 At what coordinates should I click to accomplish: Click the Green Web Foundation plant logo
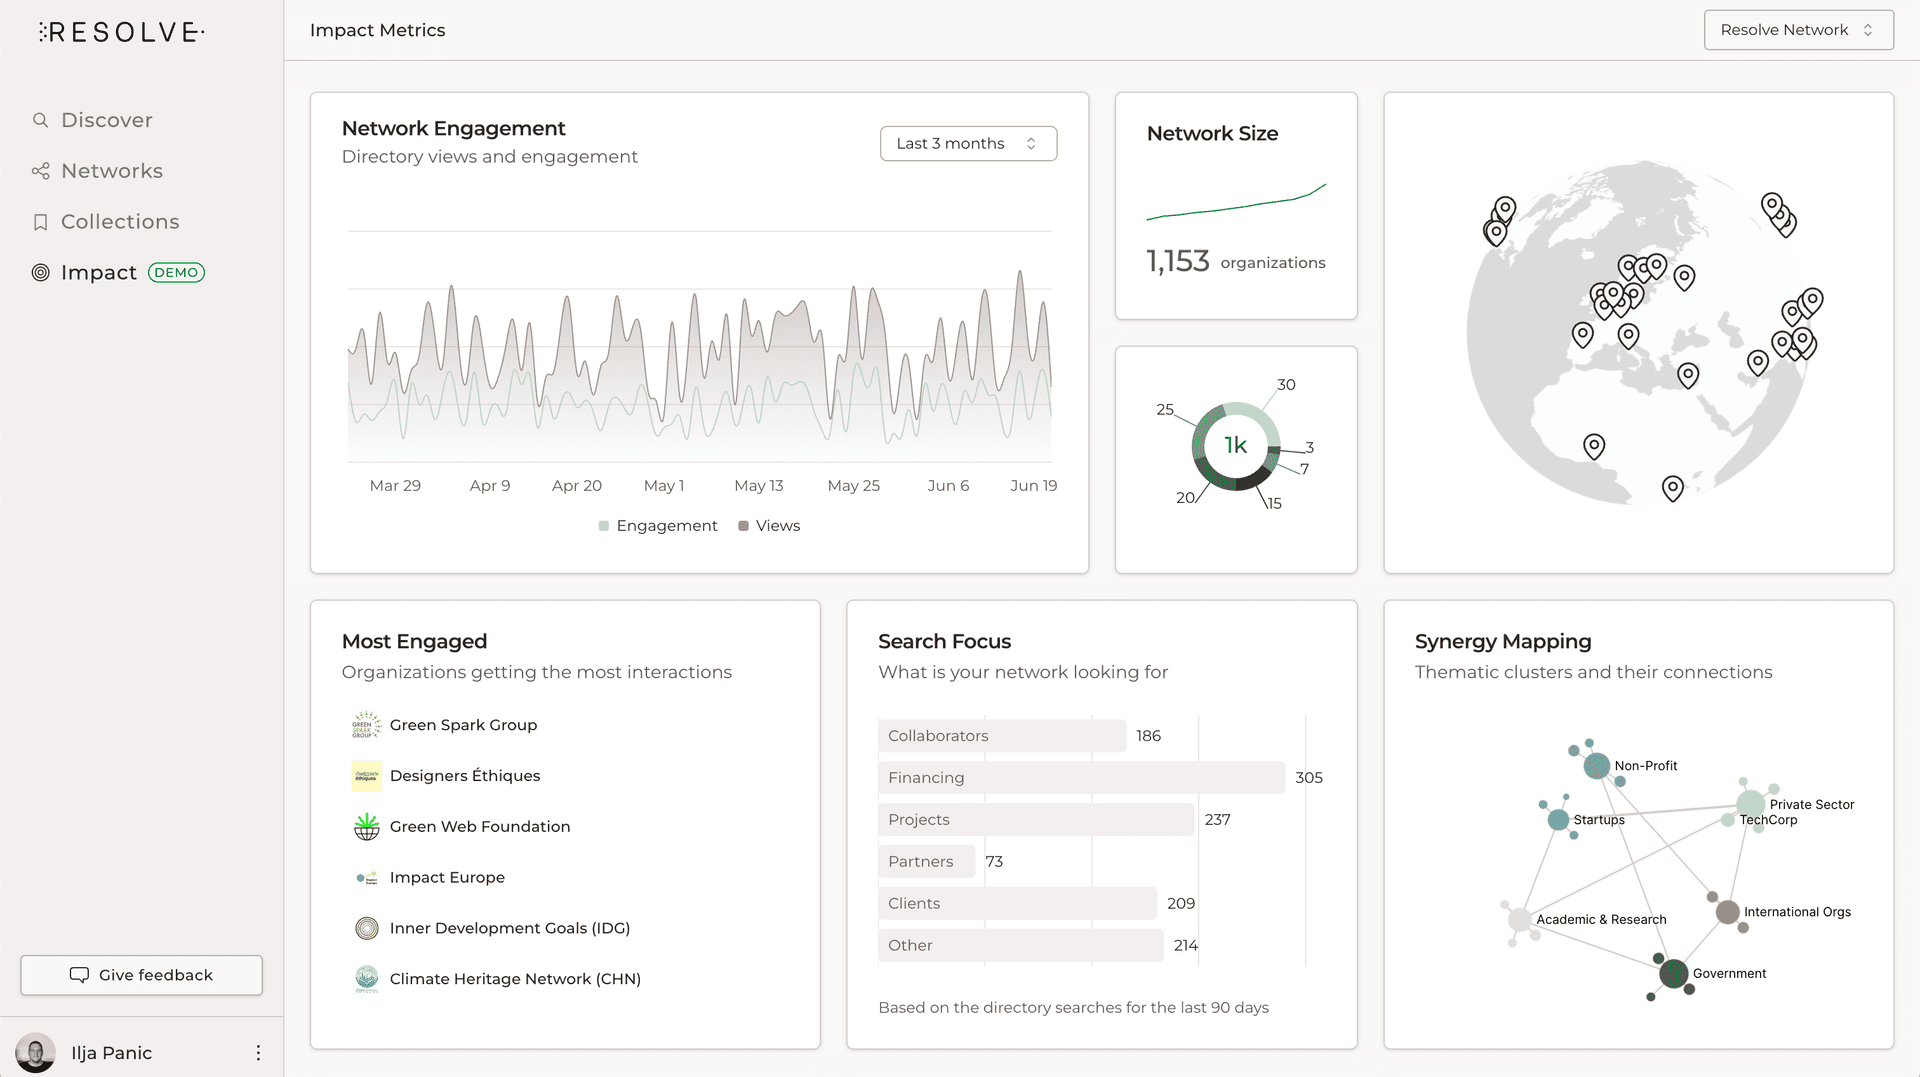click(x=366, y=826)
